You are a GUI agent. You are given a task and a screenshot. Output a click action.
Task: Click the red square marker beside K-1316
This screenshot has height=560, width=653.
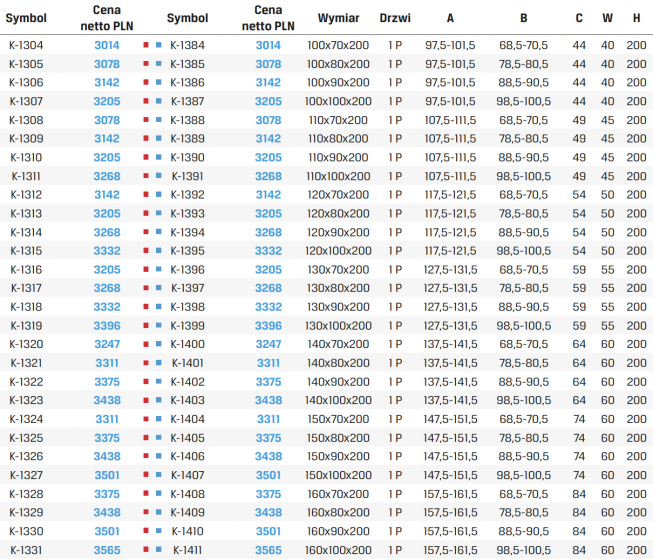[x=146, y=269]
